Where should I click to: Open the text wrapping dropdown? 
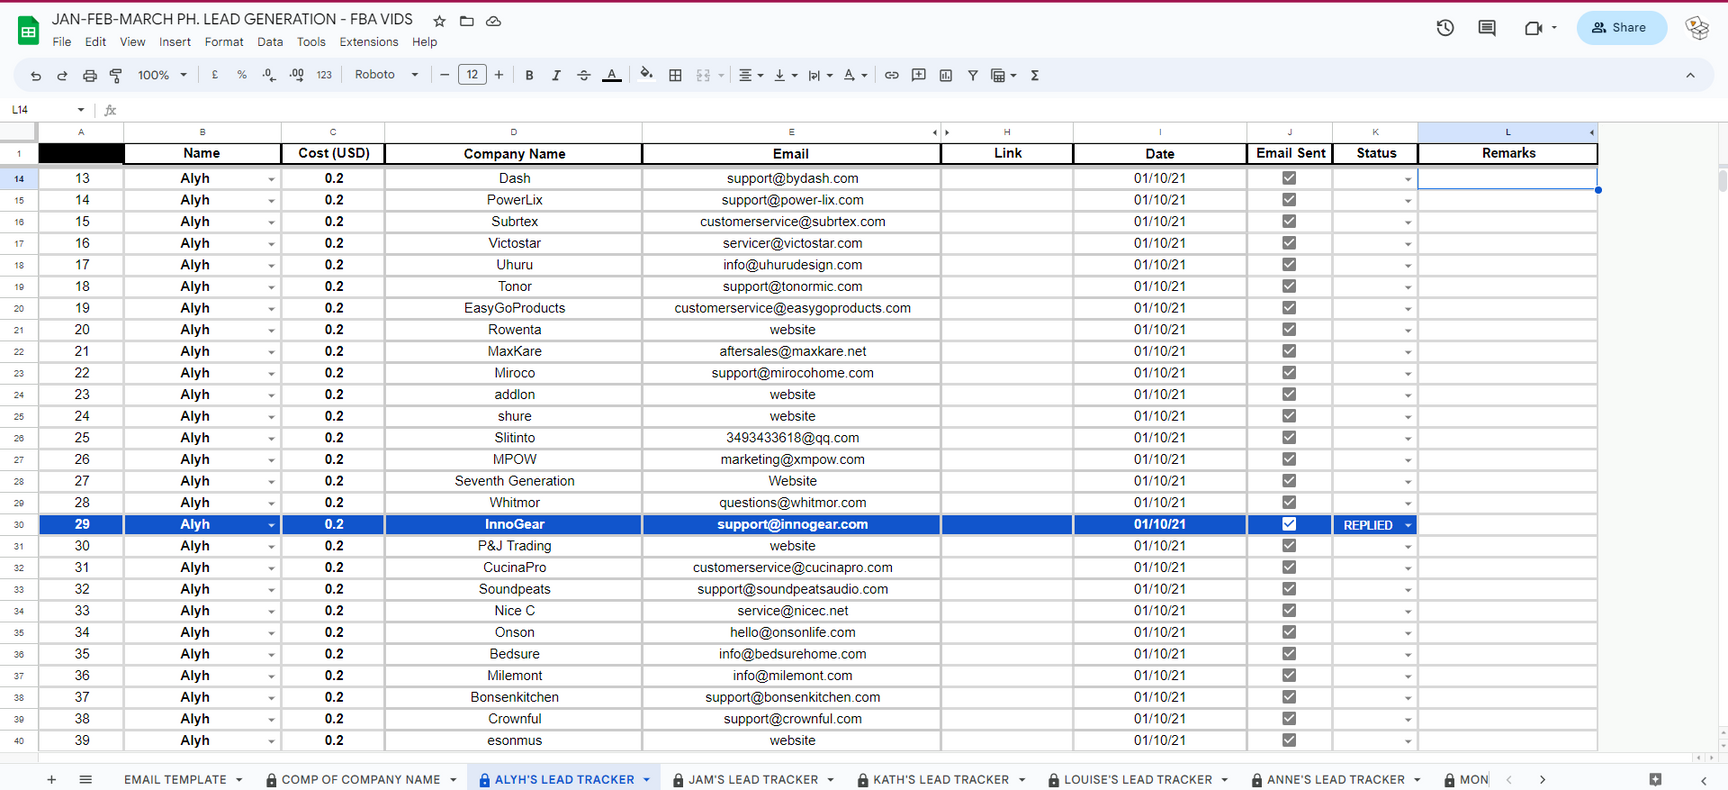point(820,75)
